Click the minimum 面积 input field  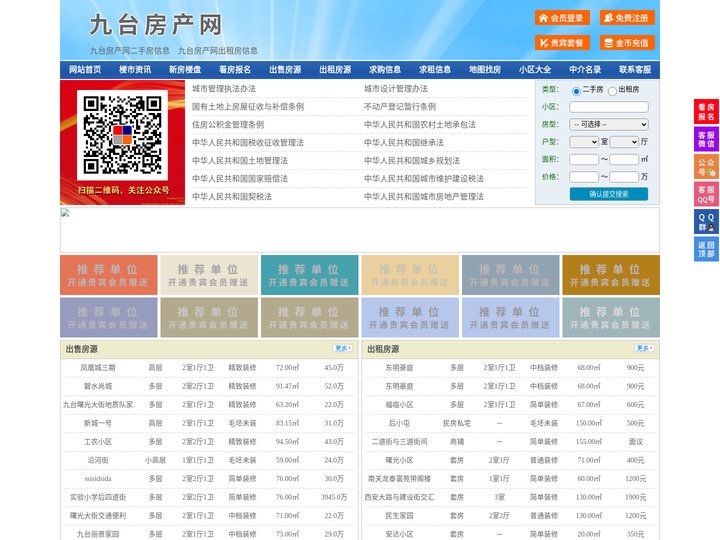(x=584, y=159)
